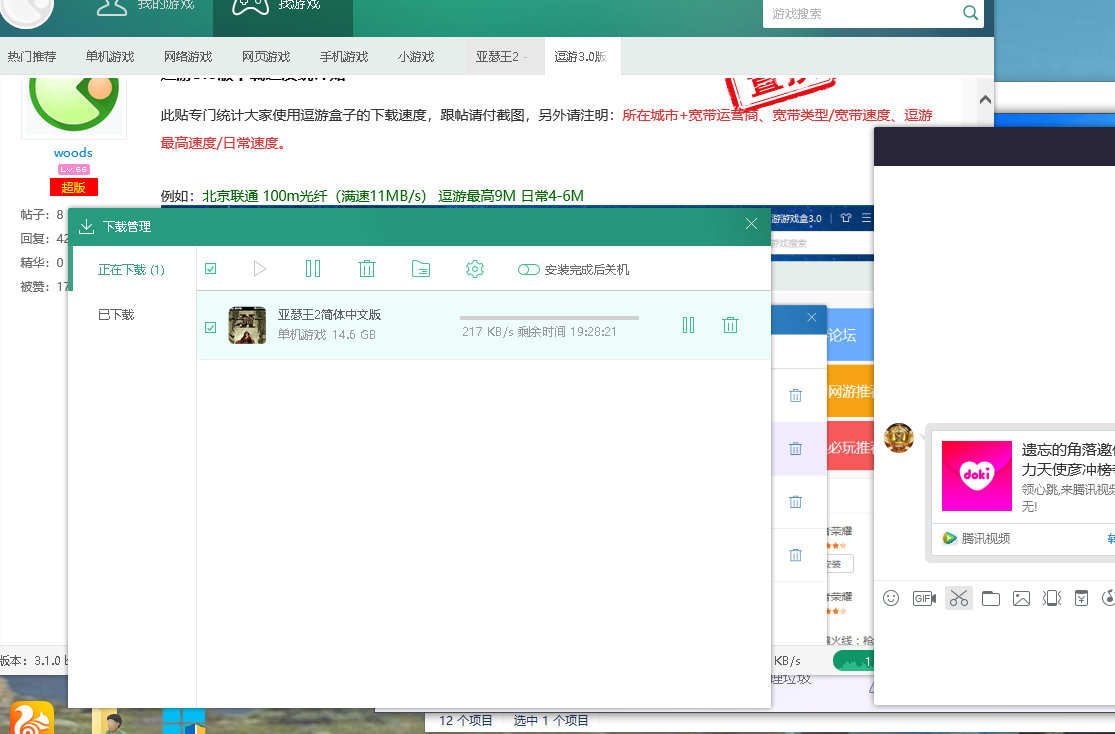Open download folder with the toolbar folder icon

coord(421,269)
